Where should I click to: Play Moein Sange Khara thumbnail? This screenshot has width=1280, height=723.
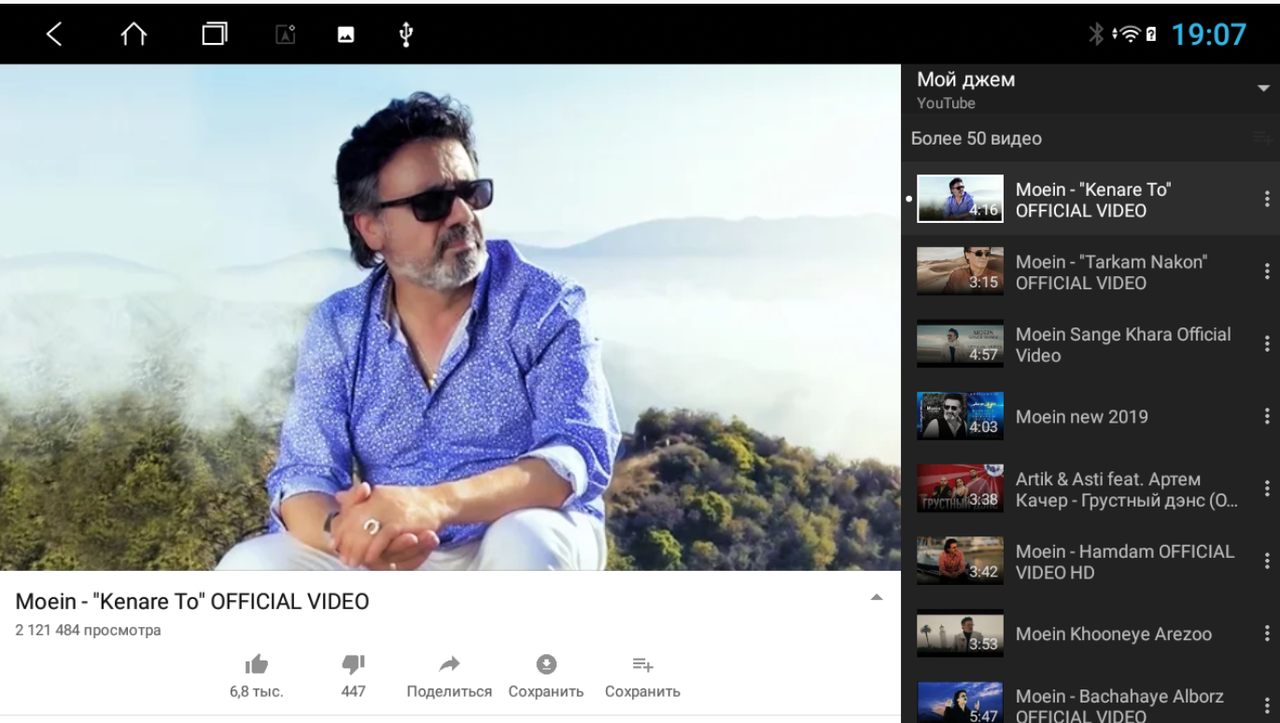(x=960, y=344)
